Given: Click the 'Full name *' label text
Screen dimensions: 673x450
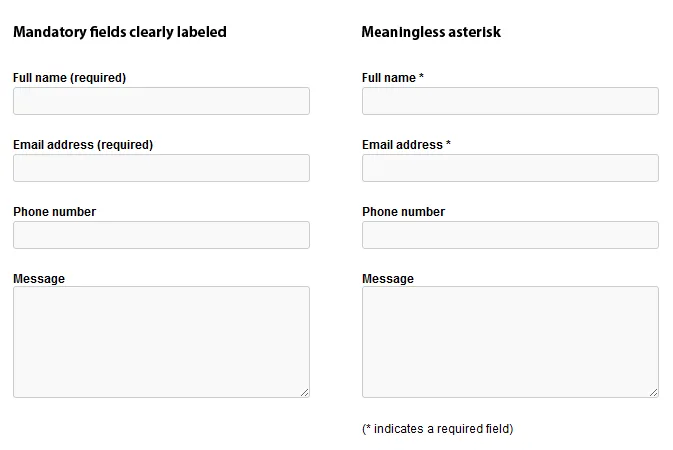Looking at the screenshot, I should pyautogui.click(x=393, y=78).
